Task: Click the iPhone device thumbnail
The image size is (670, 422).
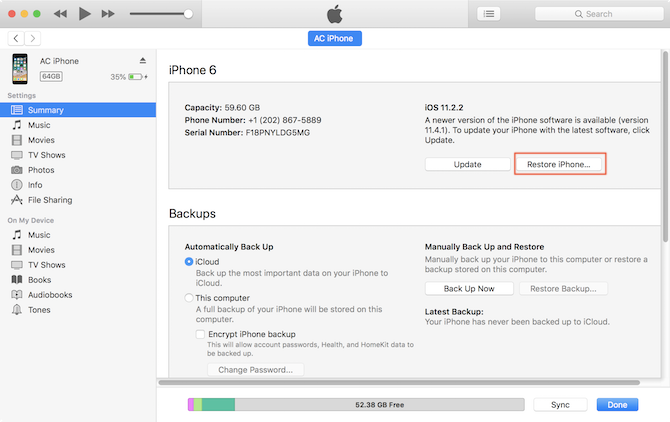Action: 20,69
